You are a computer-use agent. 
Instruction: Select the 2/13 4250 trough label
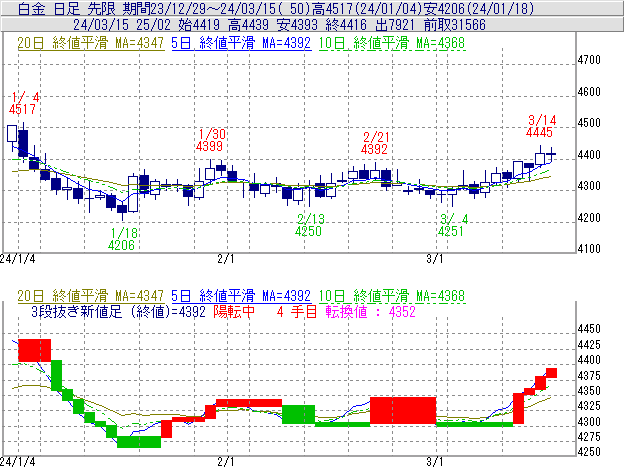coord(310,225)
